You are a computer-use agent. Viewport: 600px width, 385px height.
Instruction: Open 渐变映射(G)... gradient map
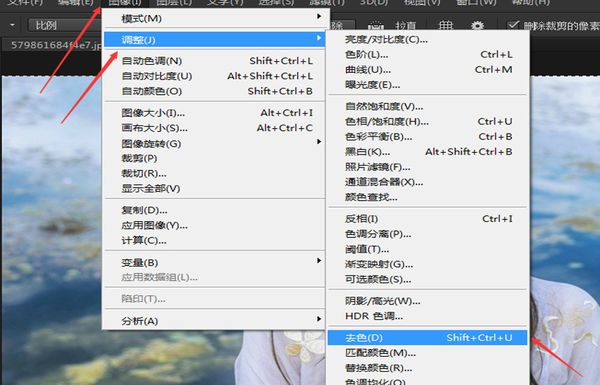(x=428, y=264)
